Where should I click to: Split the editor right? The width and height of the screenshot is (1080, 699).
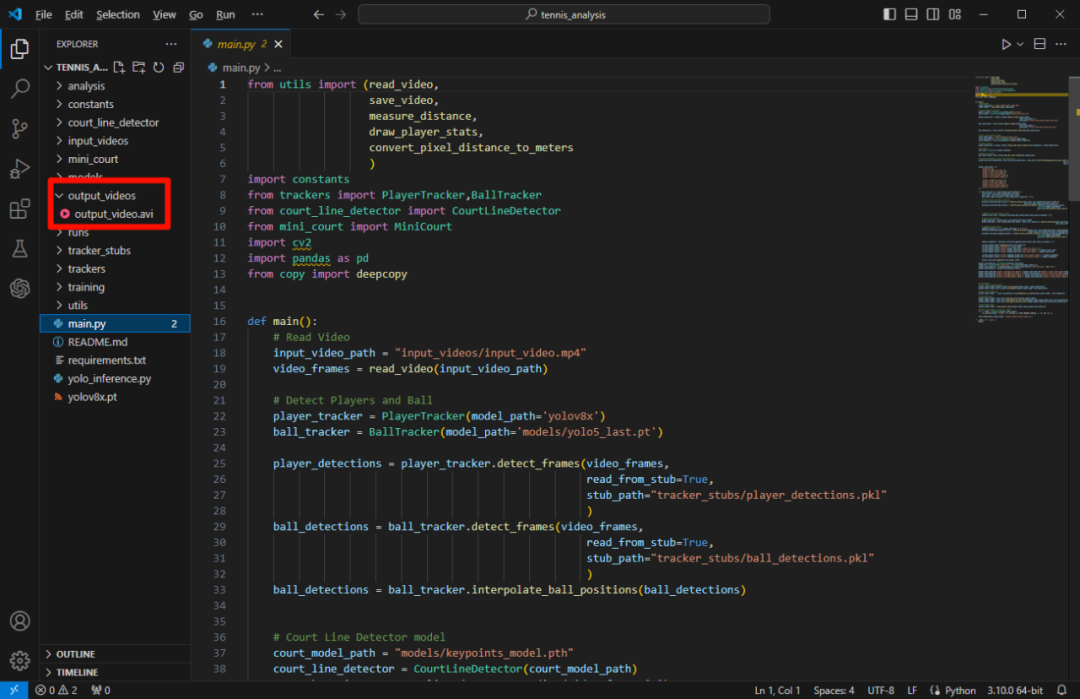coord(1039,44)
